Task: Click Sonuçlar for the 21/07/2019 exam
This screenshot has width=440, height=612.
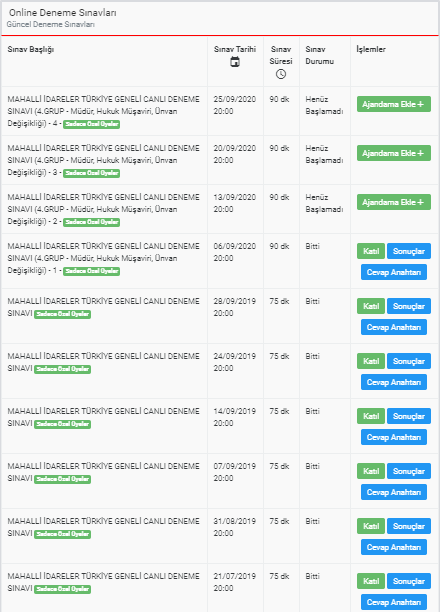Action: click(x=409, y=581)
